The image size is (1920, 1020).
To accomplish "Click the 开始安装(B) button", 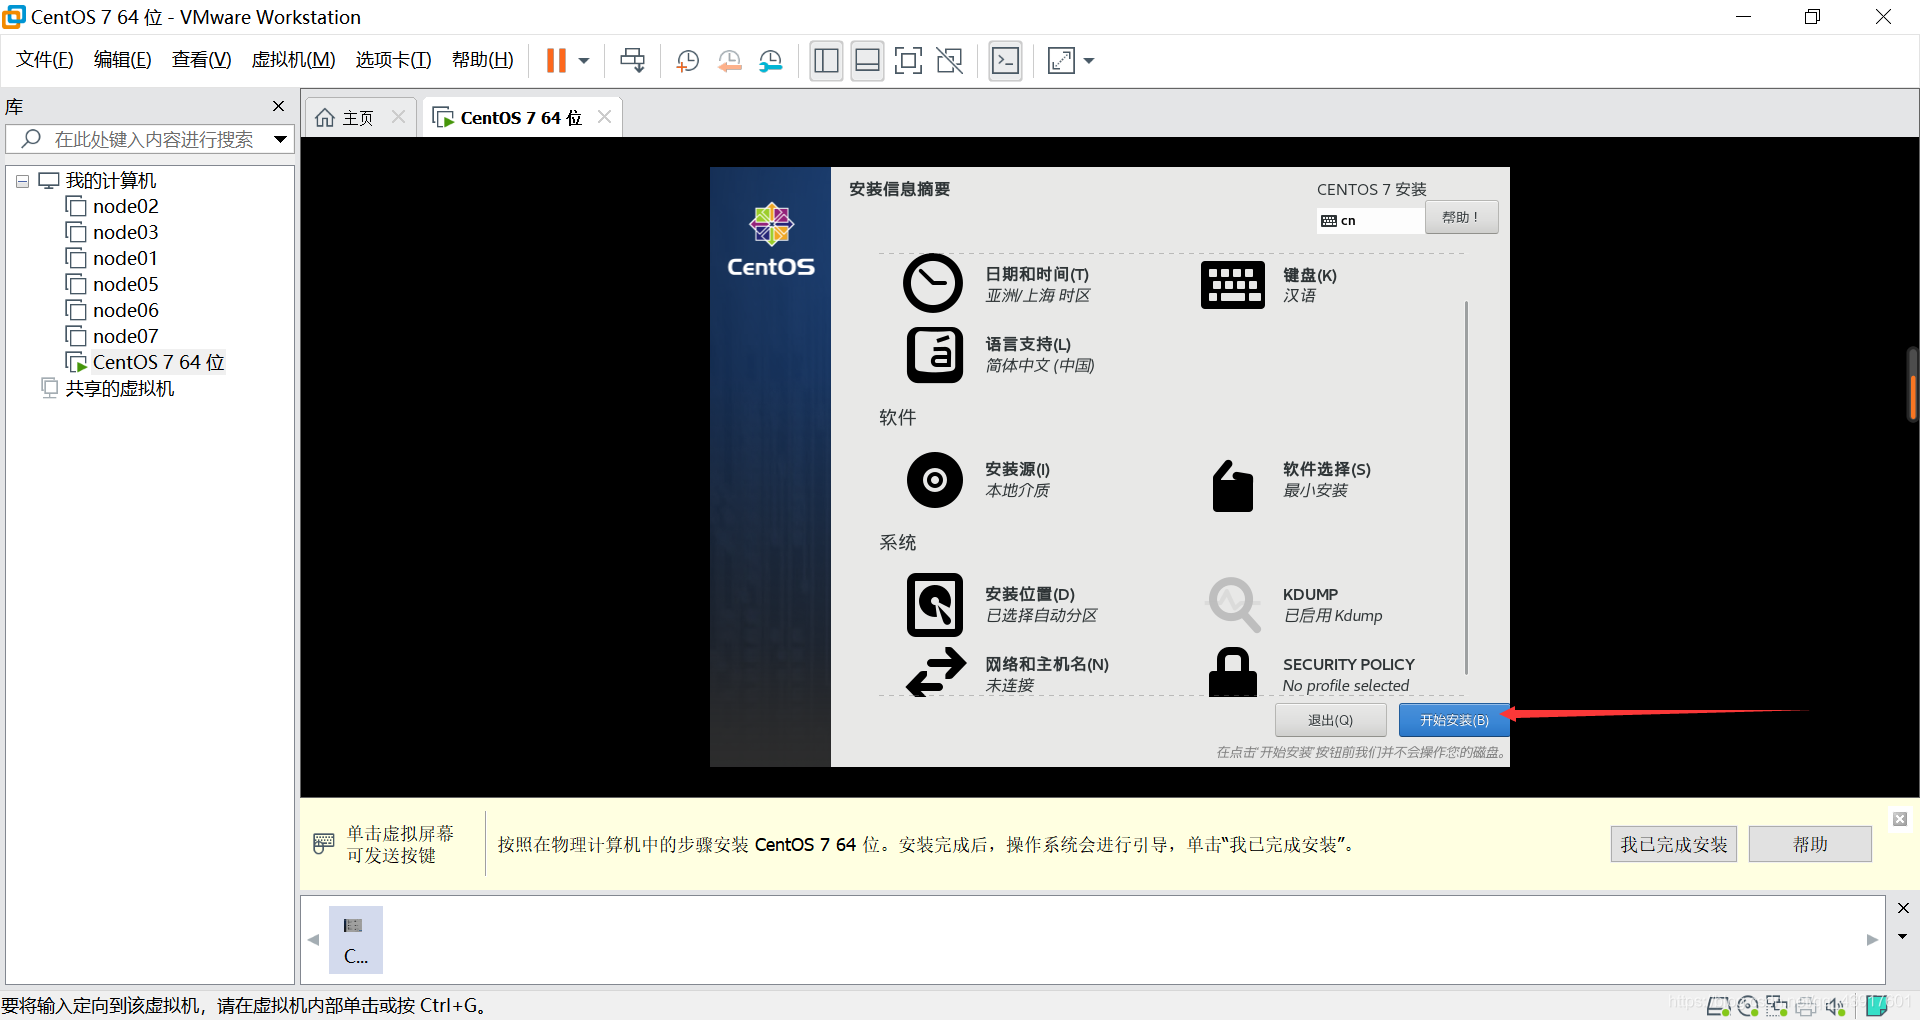I will coord(1454,720).
